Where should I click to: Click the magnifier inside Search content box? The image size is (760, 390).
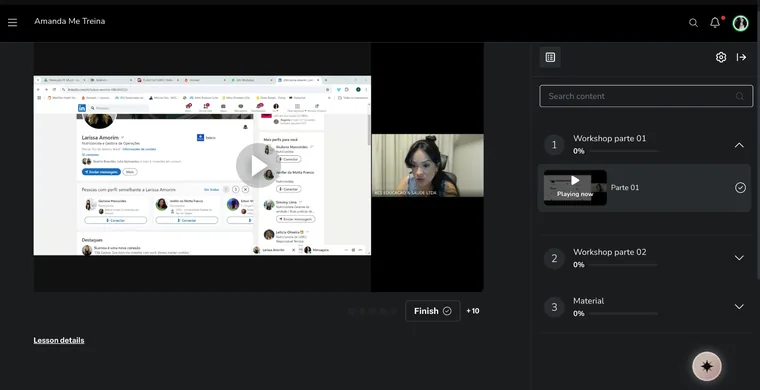pyautogui.click(x=739, y=96)
